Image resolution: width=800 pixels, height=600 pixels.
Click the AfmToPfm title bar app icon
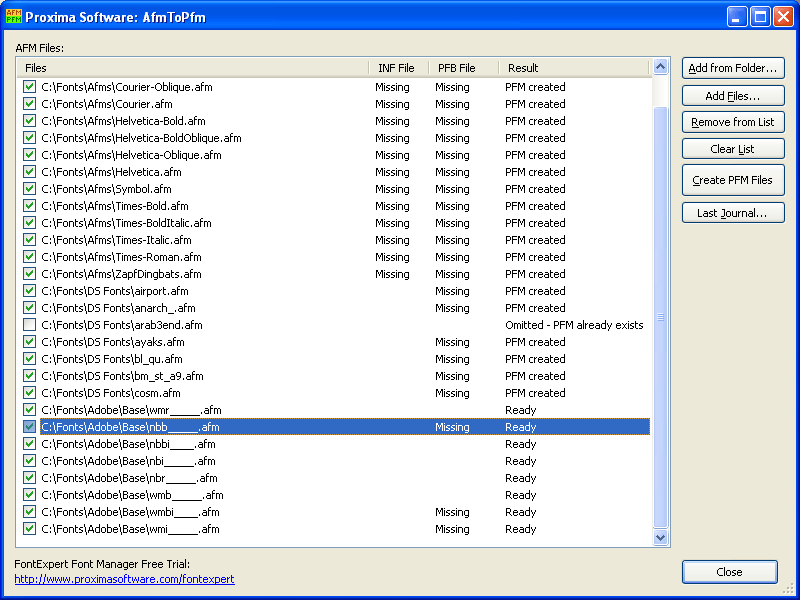tap(14, 16)
